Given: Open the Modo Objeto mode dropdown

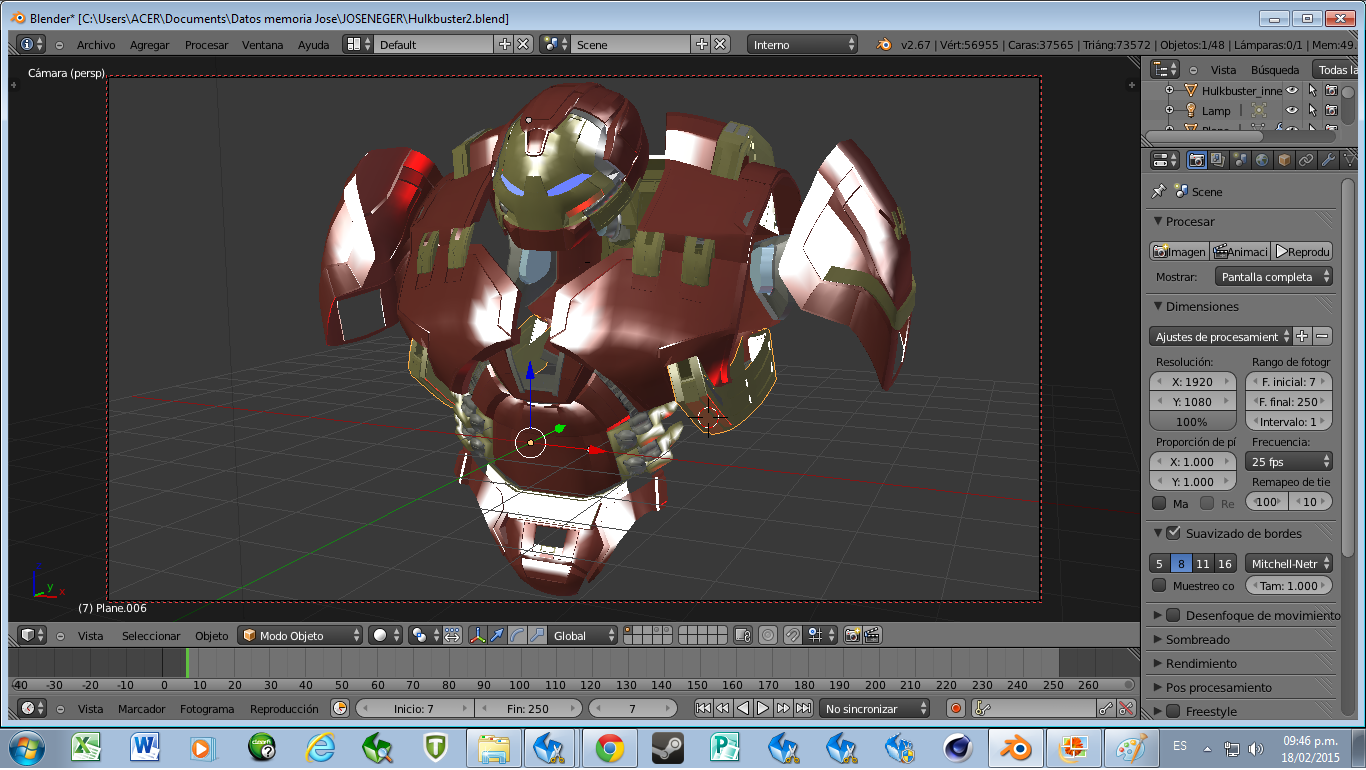Looking at the screenshot, I should tap(301, 635).
